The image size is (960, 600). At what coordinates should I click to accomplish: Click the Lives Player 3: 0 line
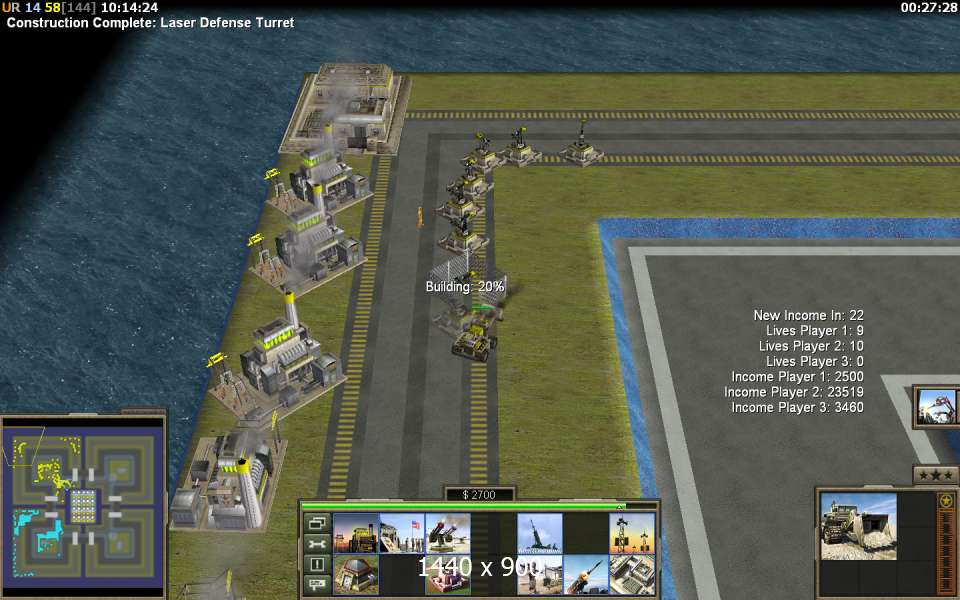pyautogui.click(x=815, y=361)
